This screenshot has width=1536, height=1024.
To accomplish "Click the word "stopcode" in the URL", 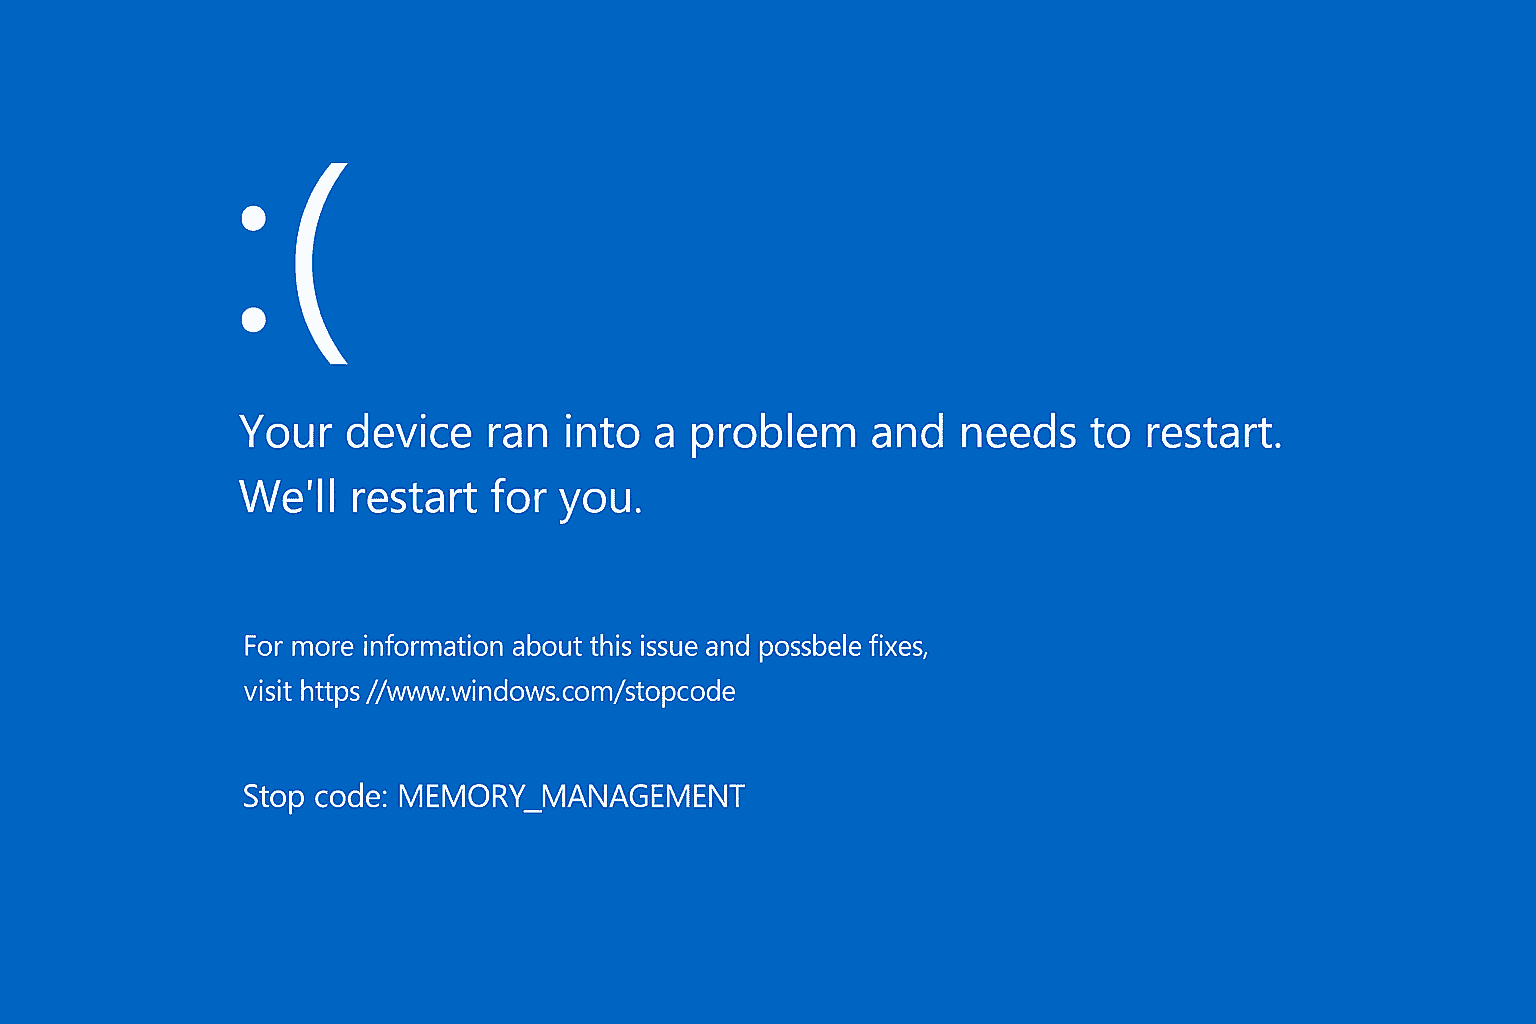I will (x=680, y=692).
